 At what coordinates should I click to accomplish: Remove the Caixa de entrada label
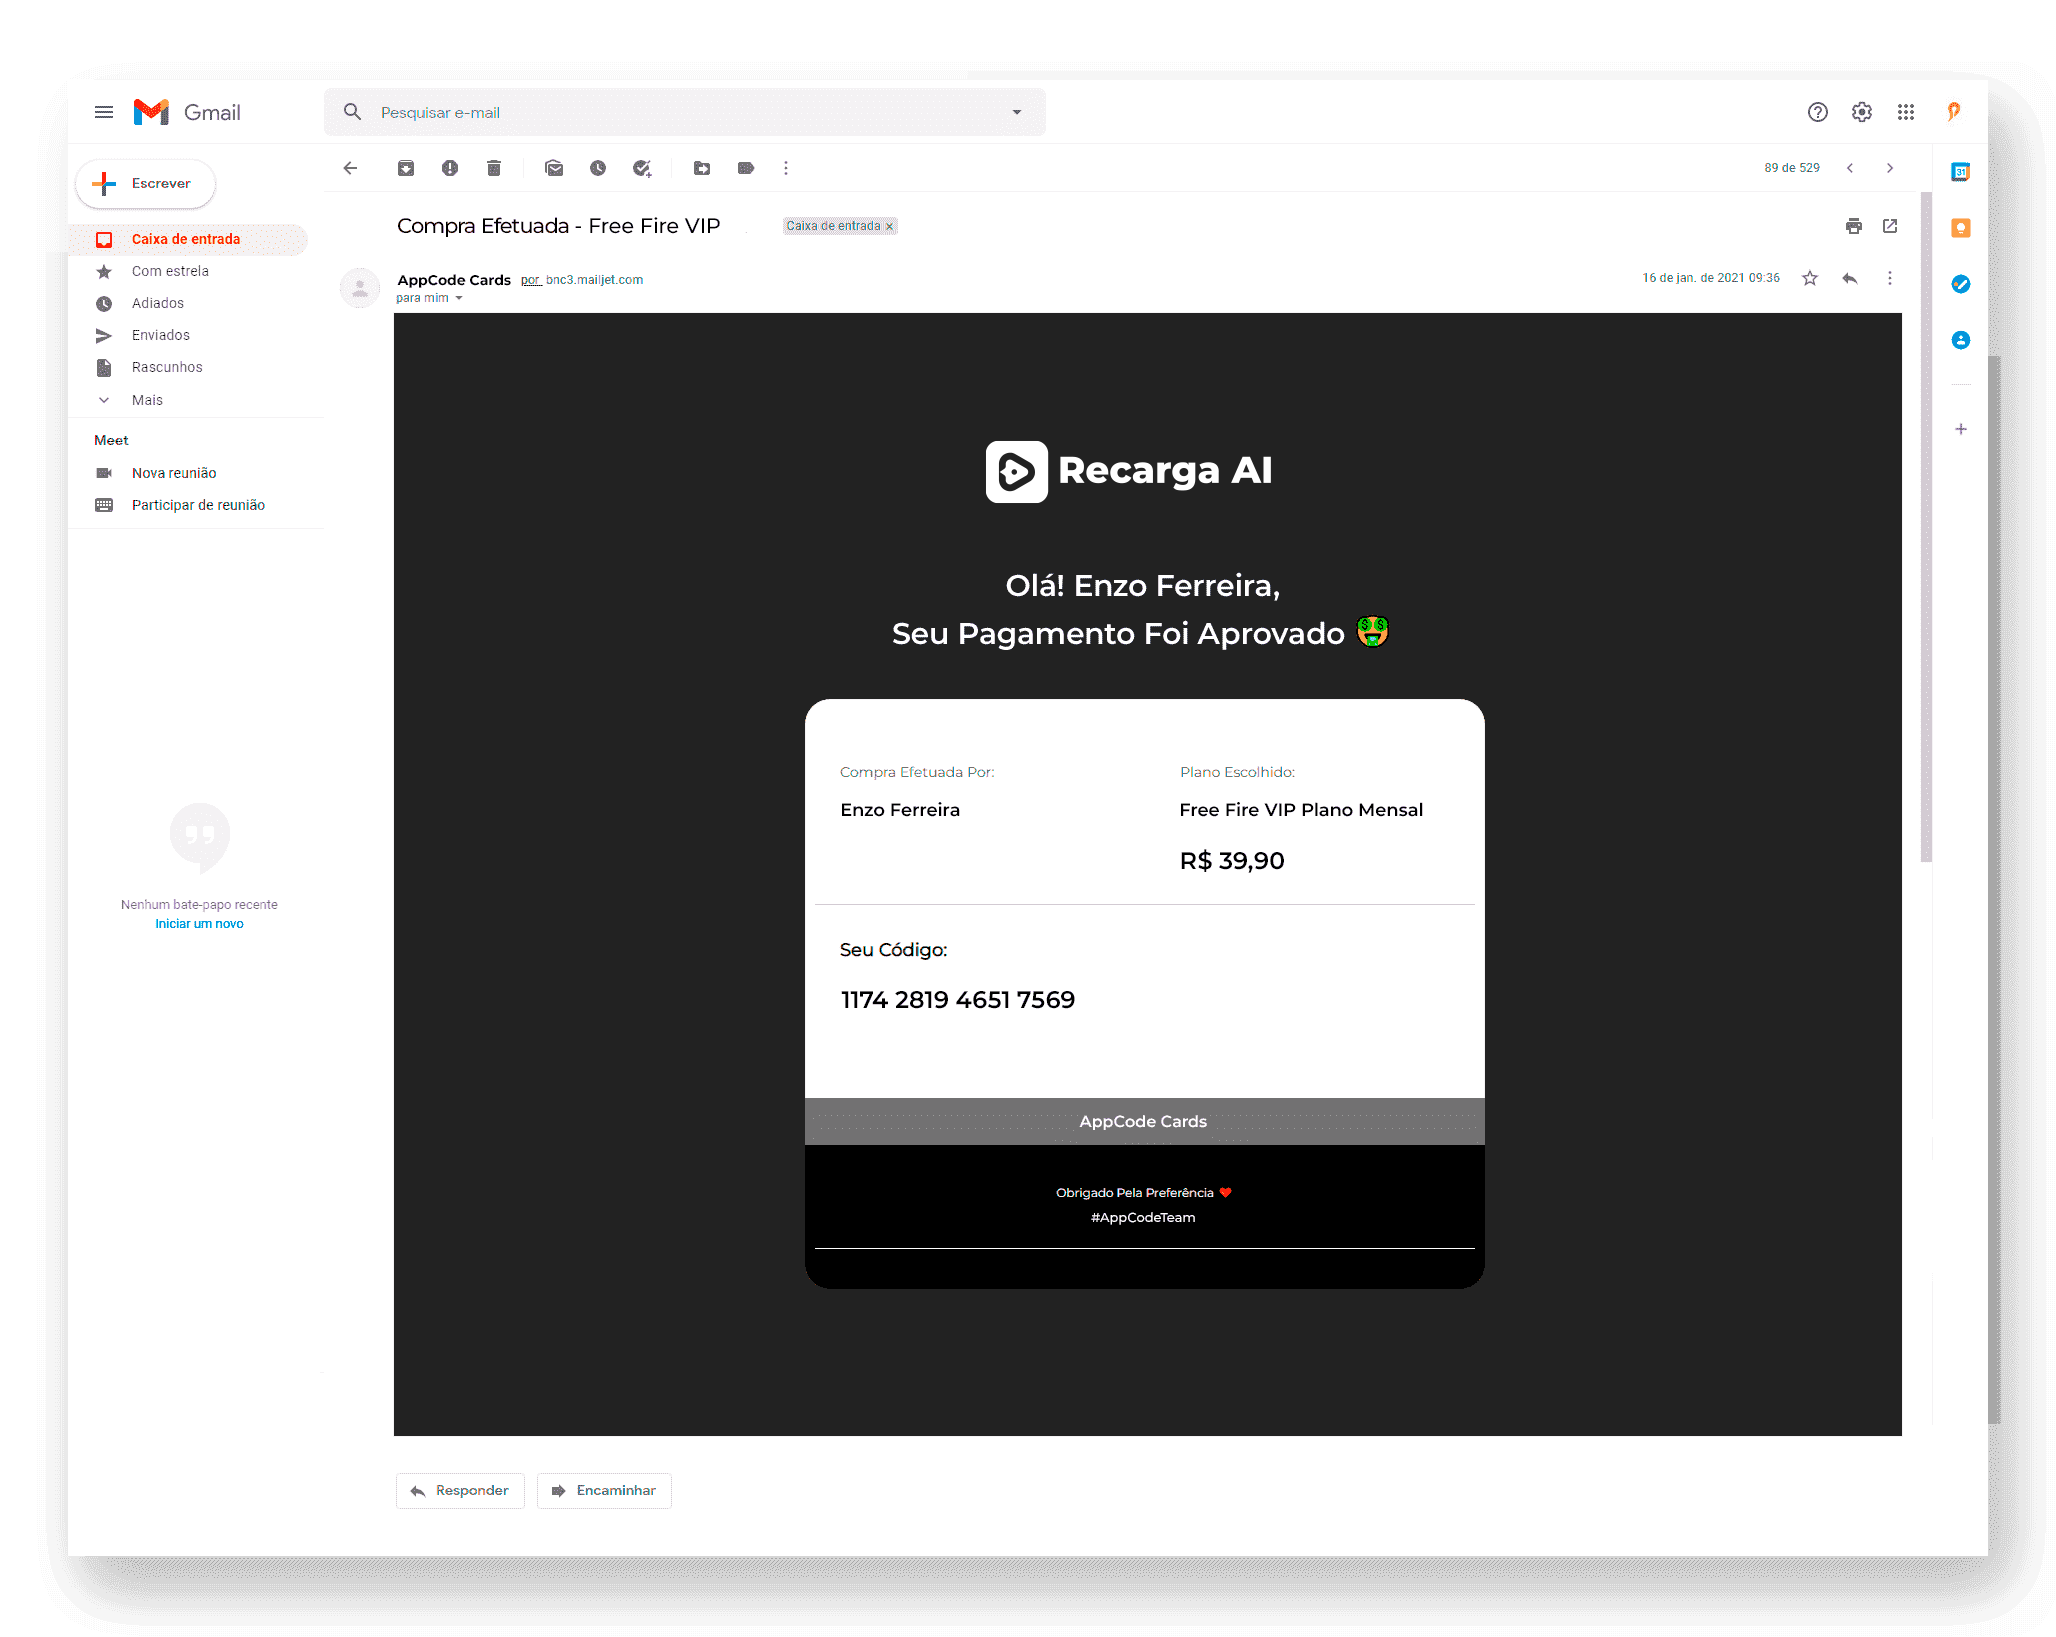pyautogui.click(x=889, y=227)
